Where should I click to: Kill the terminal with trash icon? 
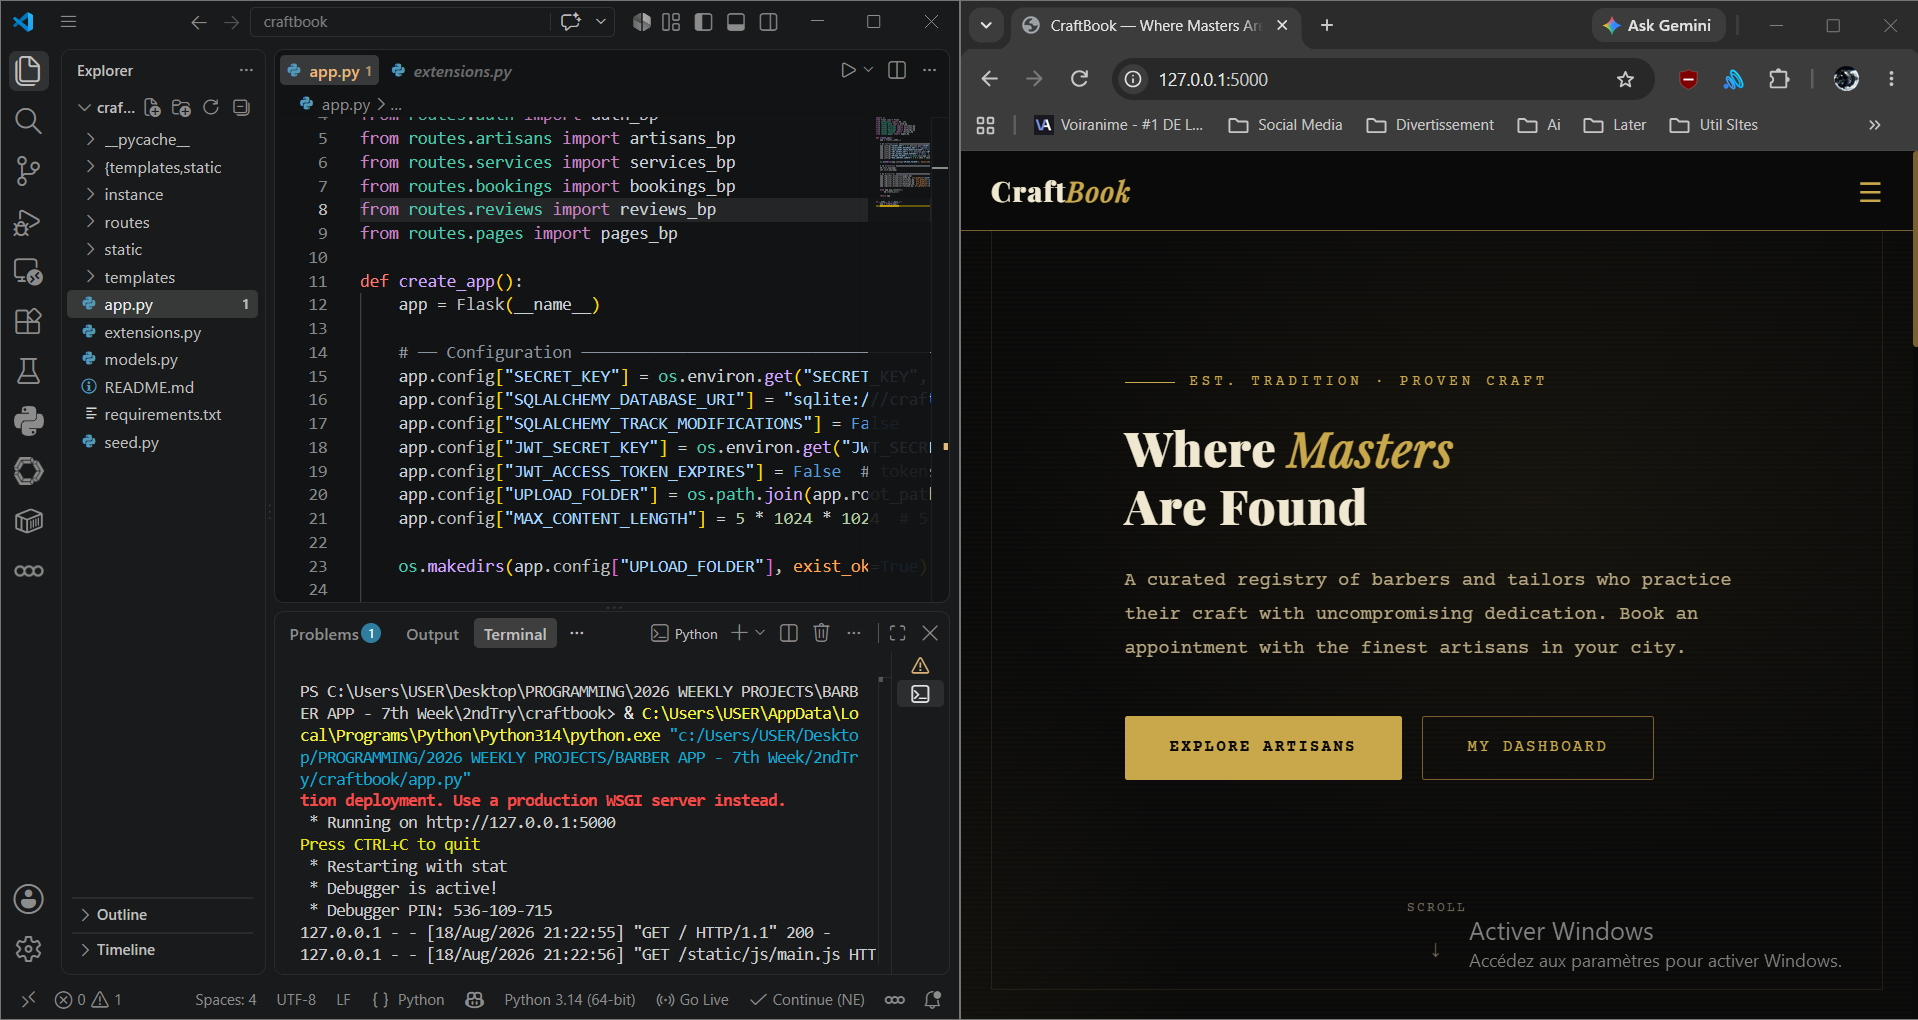coord(821,633)
